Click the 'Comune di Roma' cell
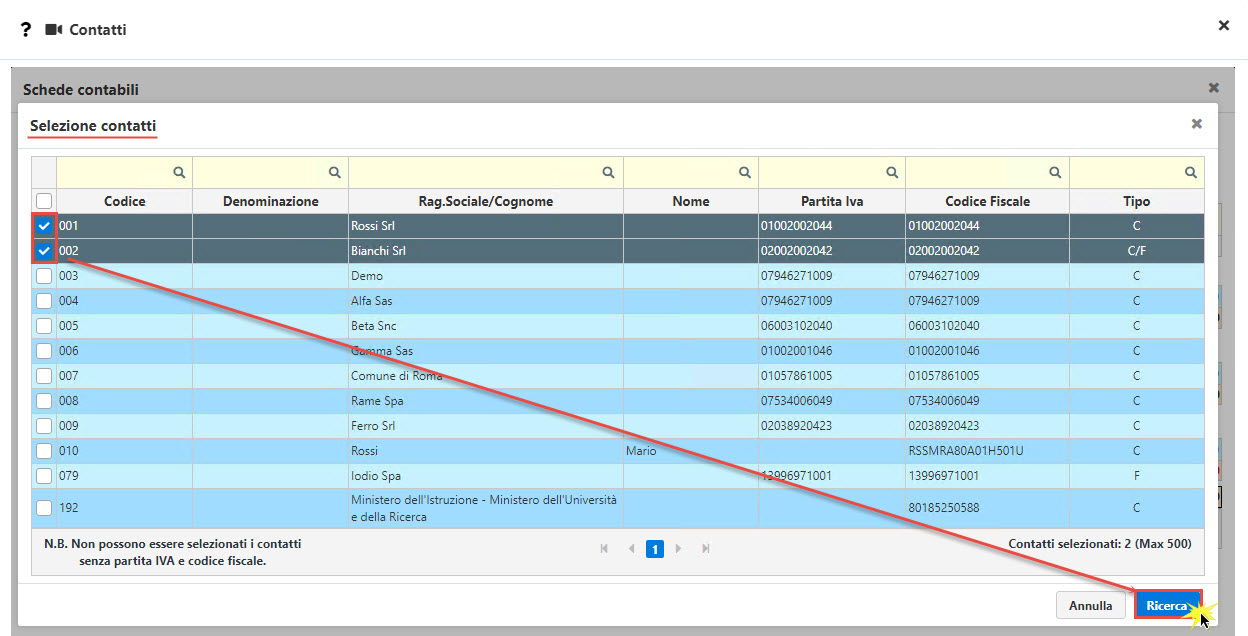Image resolution: width=1248 pixels, height=636 pixels. coord(485,376)
